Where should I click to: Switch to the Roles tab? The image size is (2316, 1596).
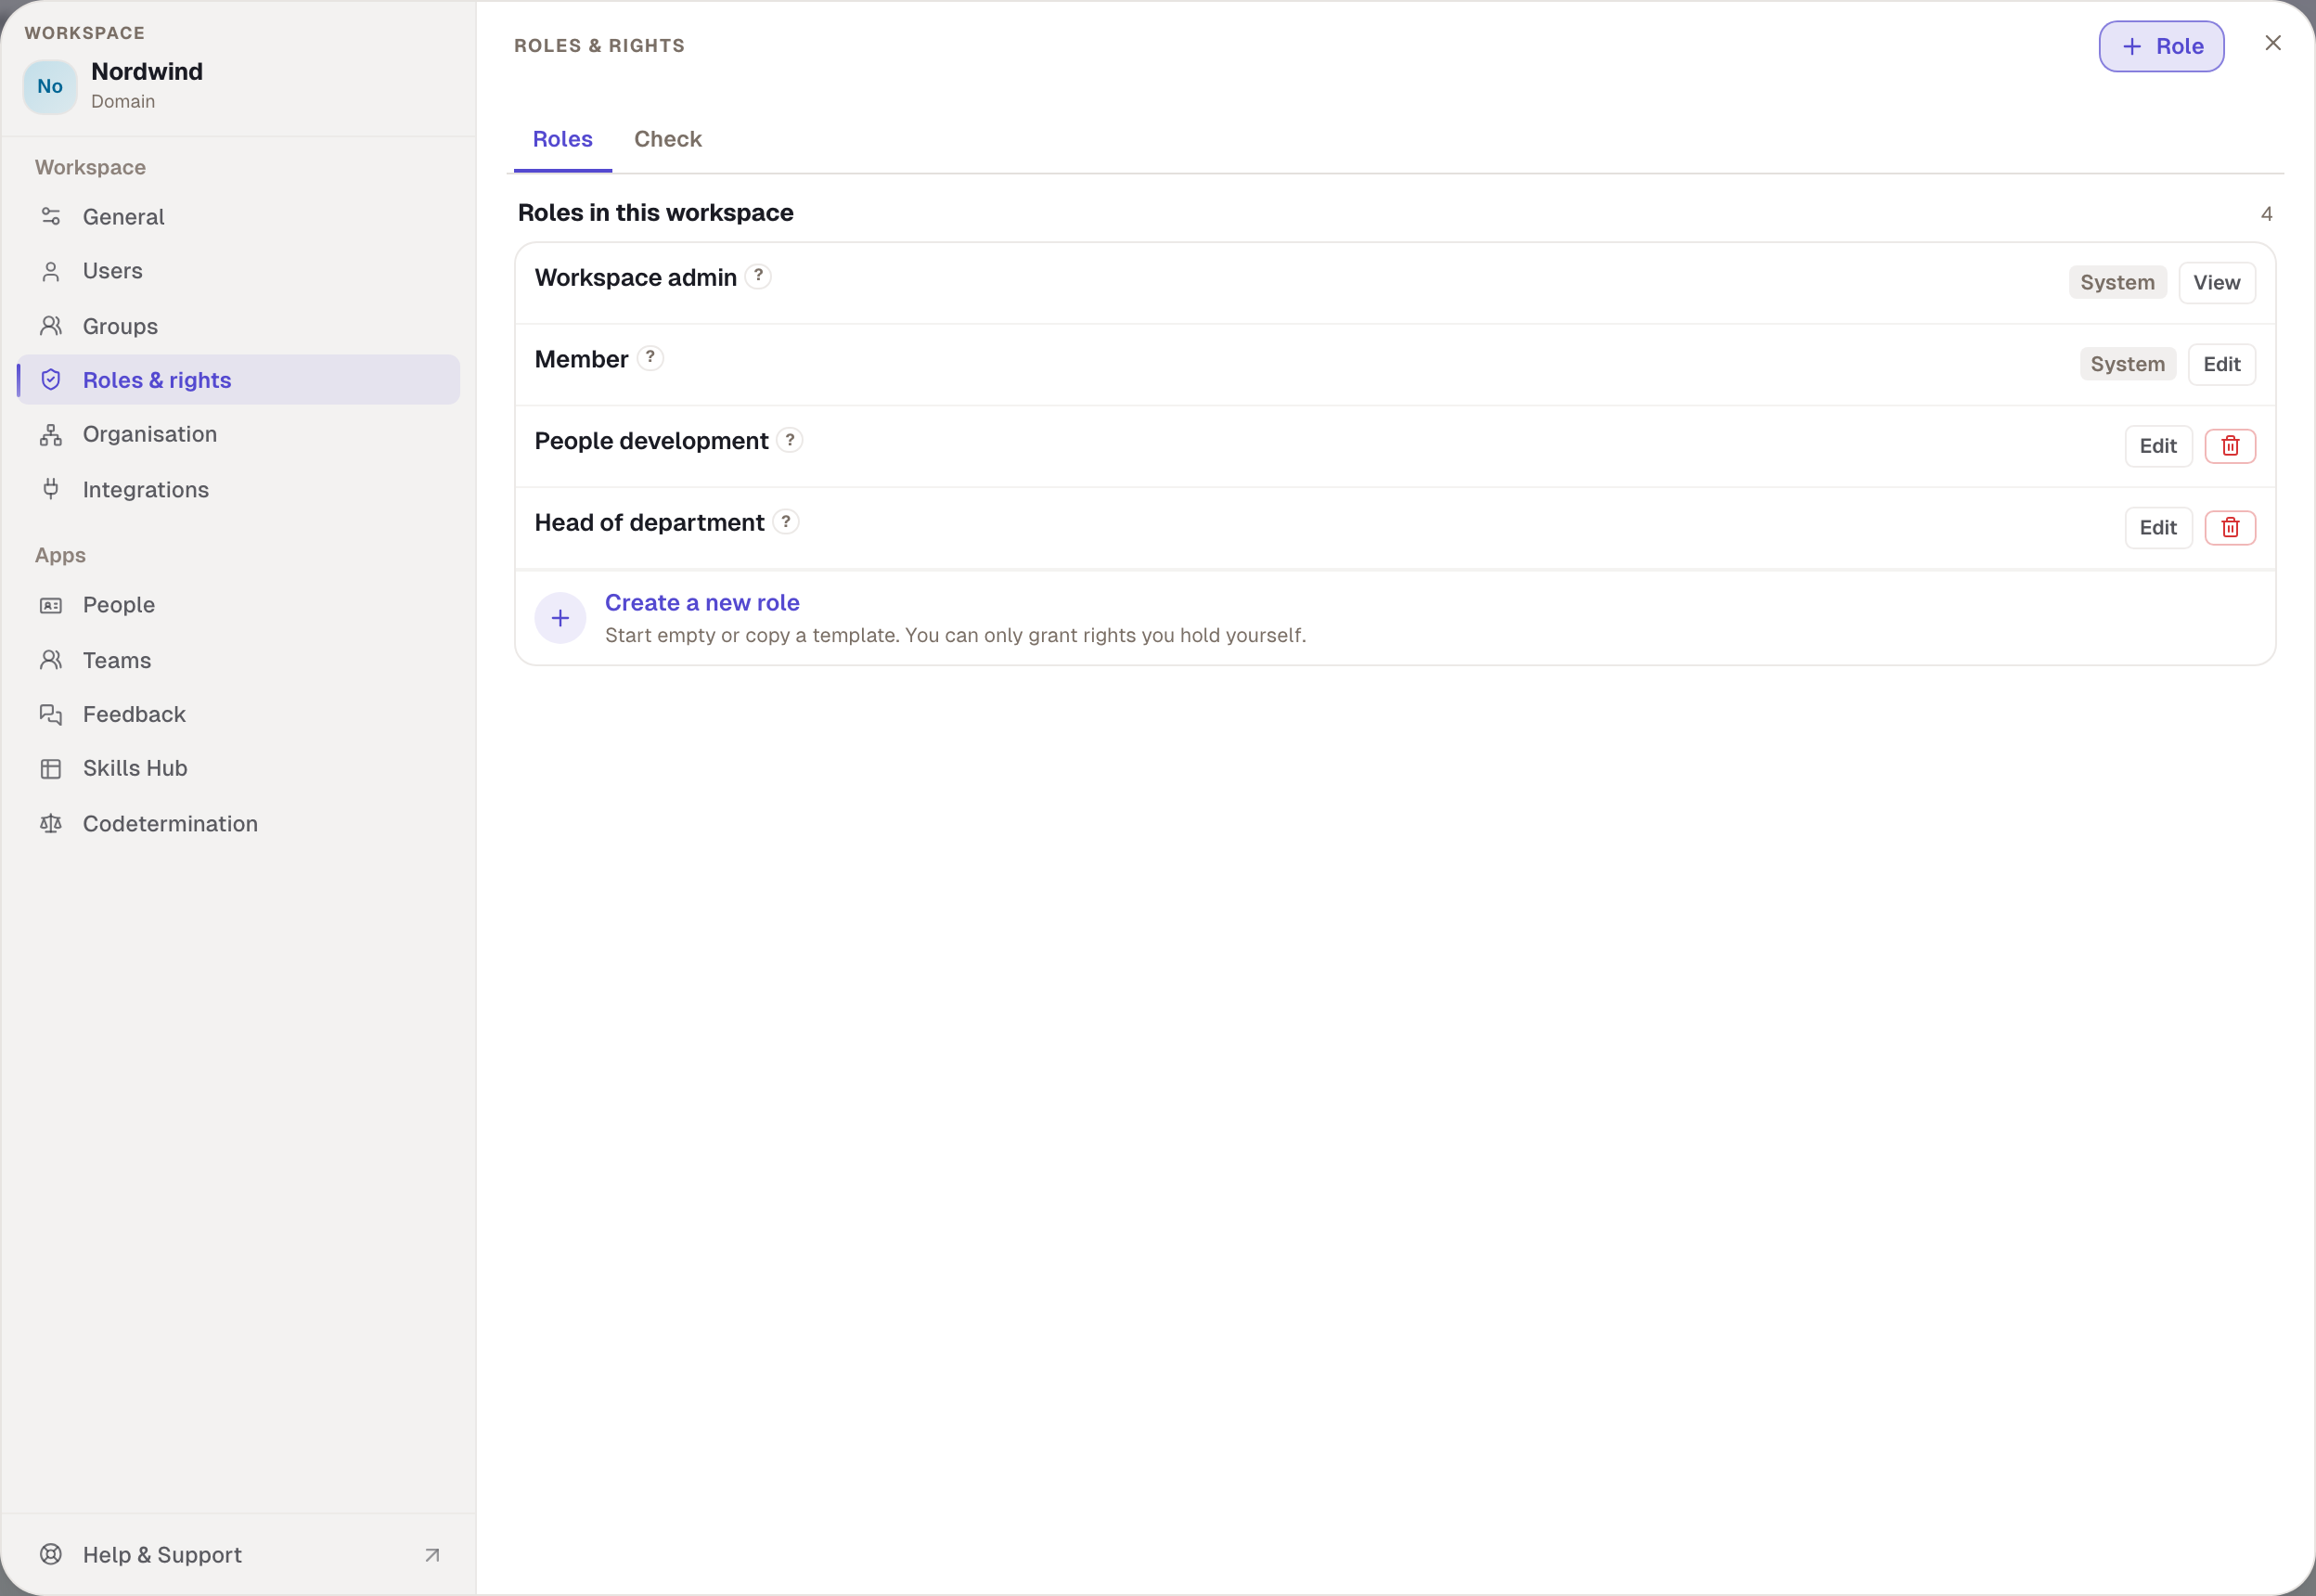pos(563,139)
